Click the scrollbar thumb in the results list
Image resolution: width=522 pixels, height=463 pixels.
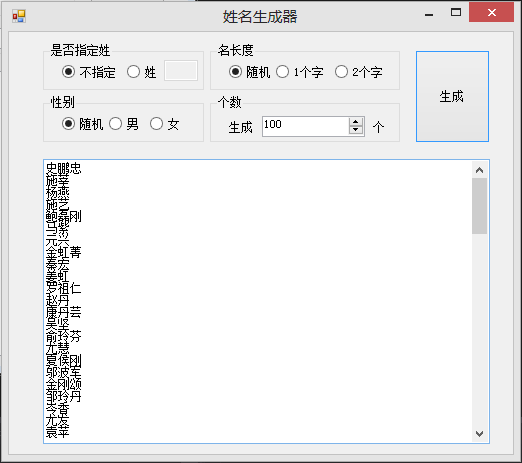(x=479, y=206)
